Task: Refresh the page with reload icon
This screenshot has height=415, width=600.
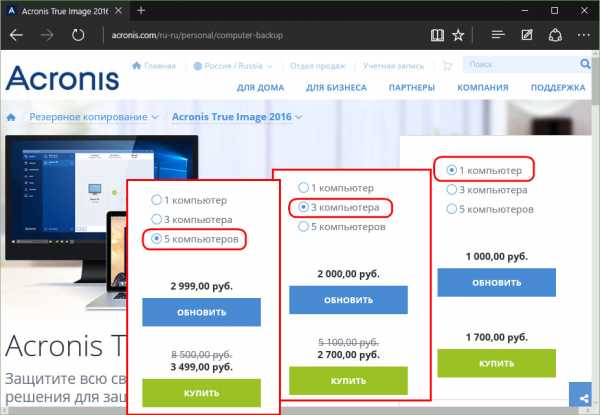Action: click(77, 35)
